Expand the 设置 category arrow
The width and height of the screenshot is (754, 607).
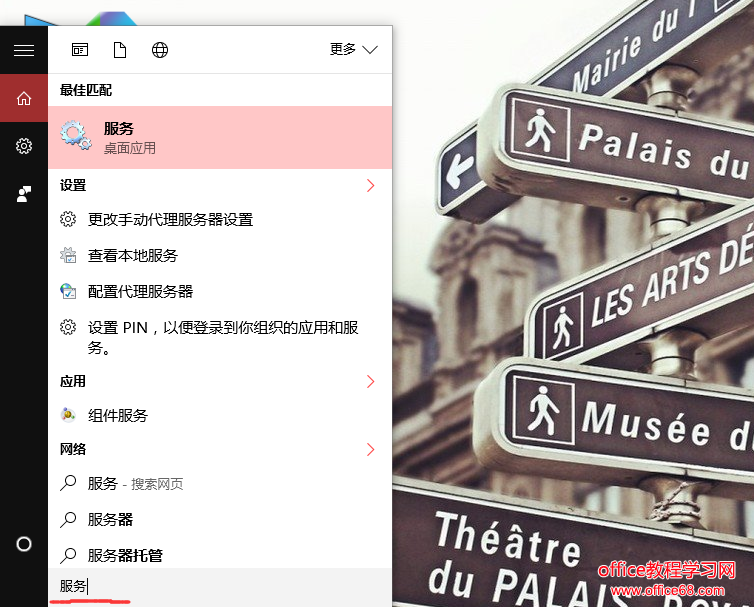[x=370, y=186]
